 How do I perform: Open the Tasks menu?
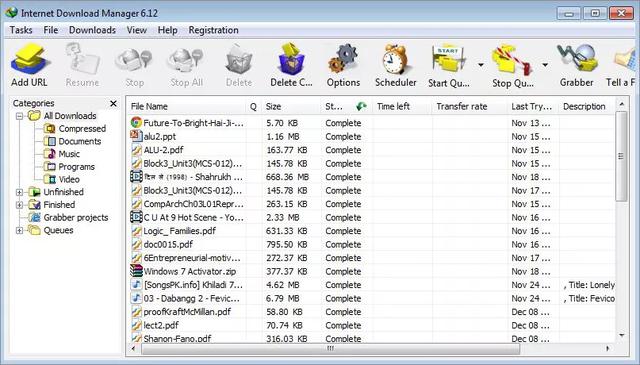point(21,30)
